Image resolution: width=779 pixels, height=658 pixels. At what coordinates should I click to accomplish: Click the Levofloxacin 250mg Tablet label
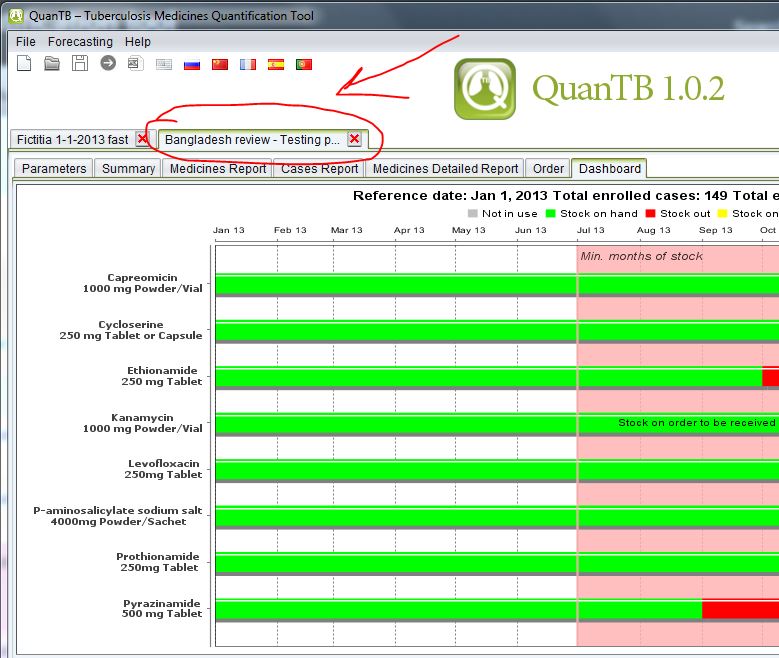click(x=163, y=469)
